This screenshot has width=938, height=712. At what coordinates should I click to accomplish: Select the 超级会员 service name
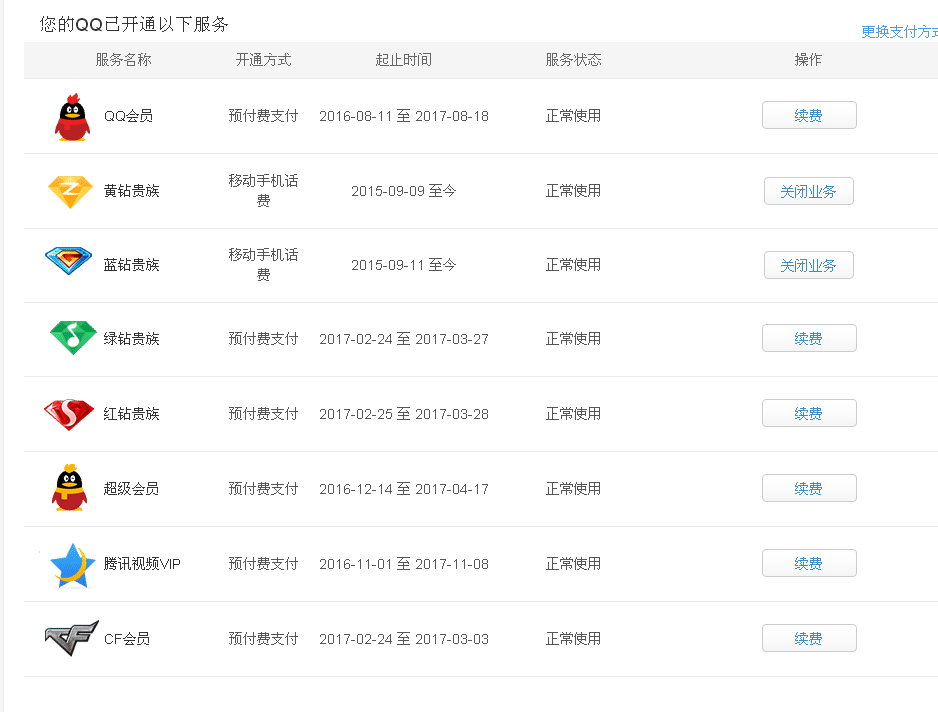point(132,489)
